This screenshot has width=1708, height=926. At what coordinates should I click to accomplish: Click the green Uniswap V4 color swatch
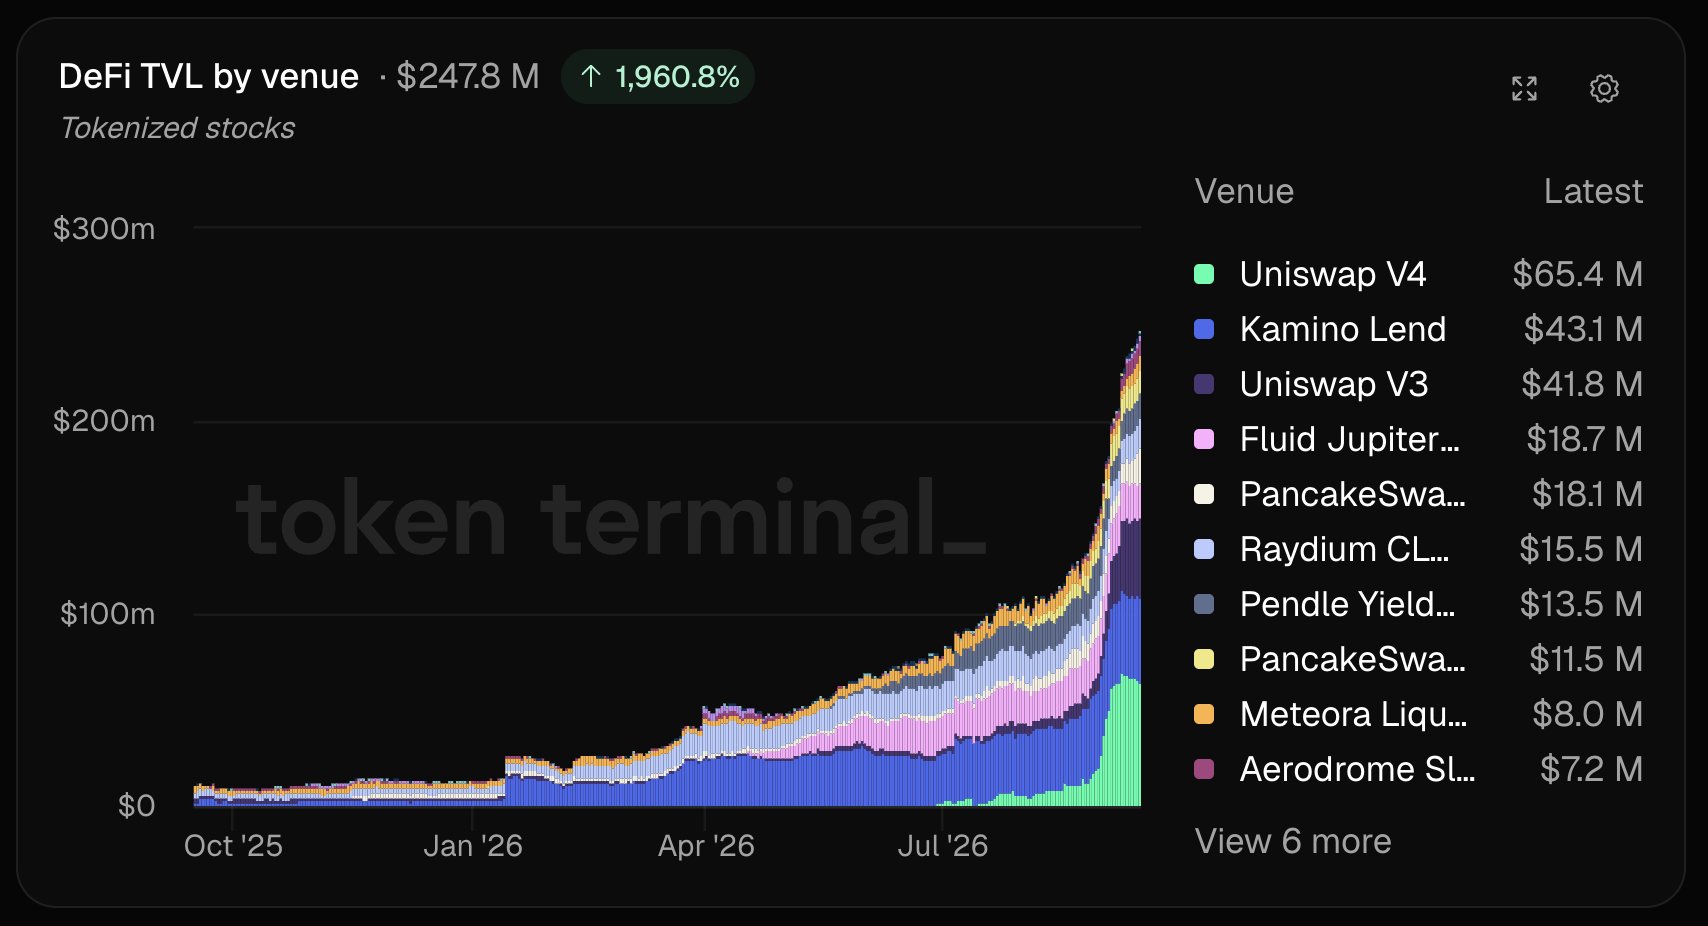coord(1204,274)
